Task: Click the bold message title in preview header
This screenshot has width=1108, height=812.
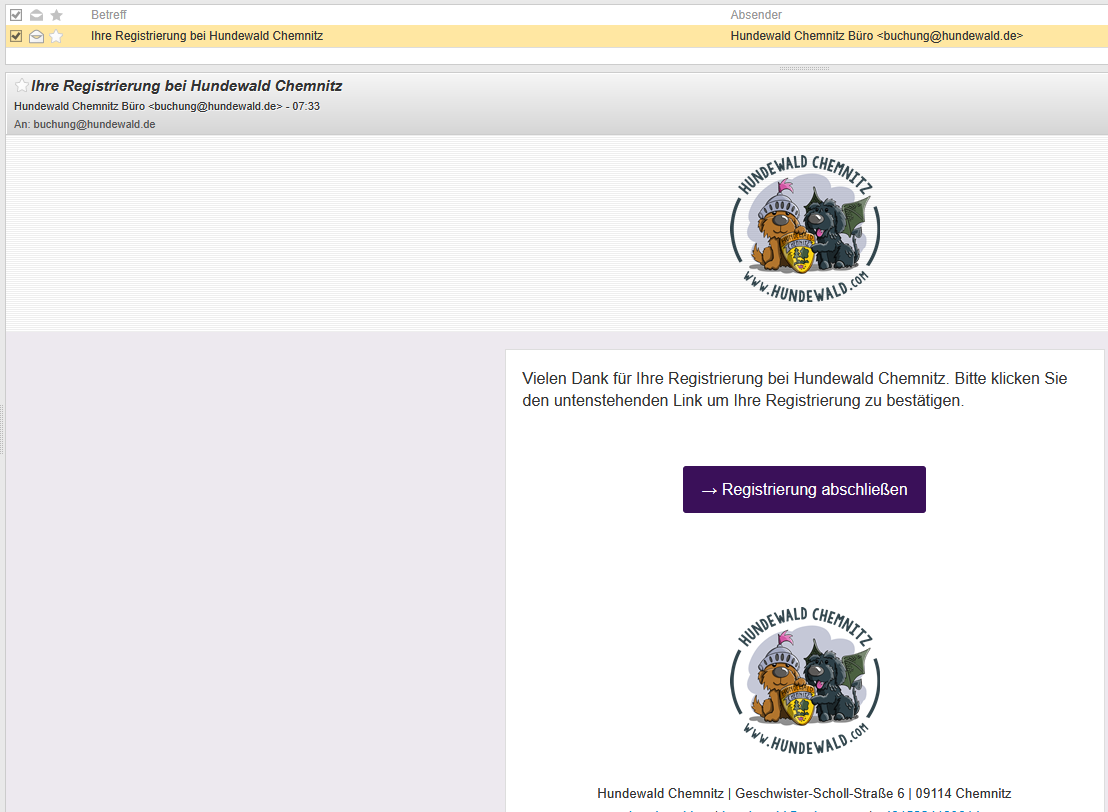Action: (x=187, y=86)
